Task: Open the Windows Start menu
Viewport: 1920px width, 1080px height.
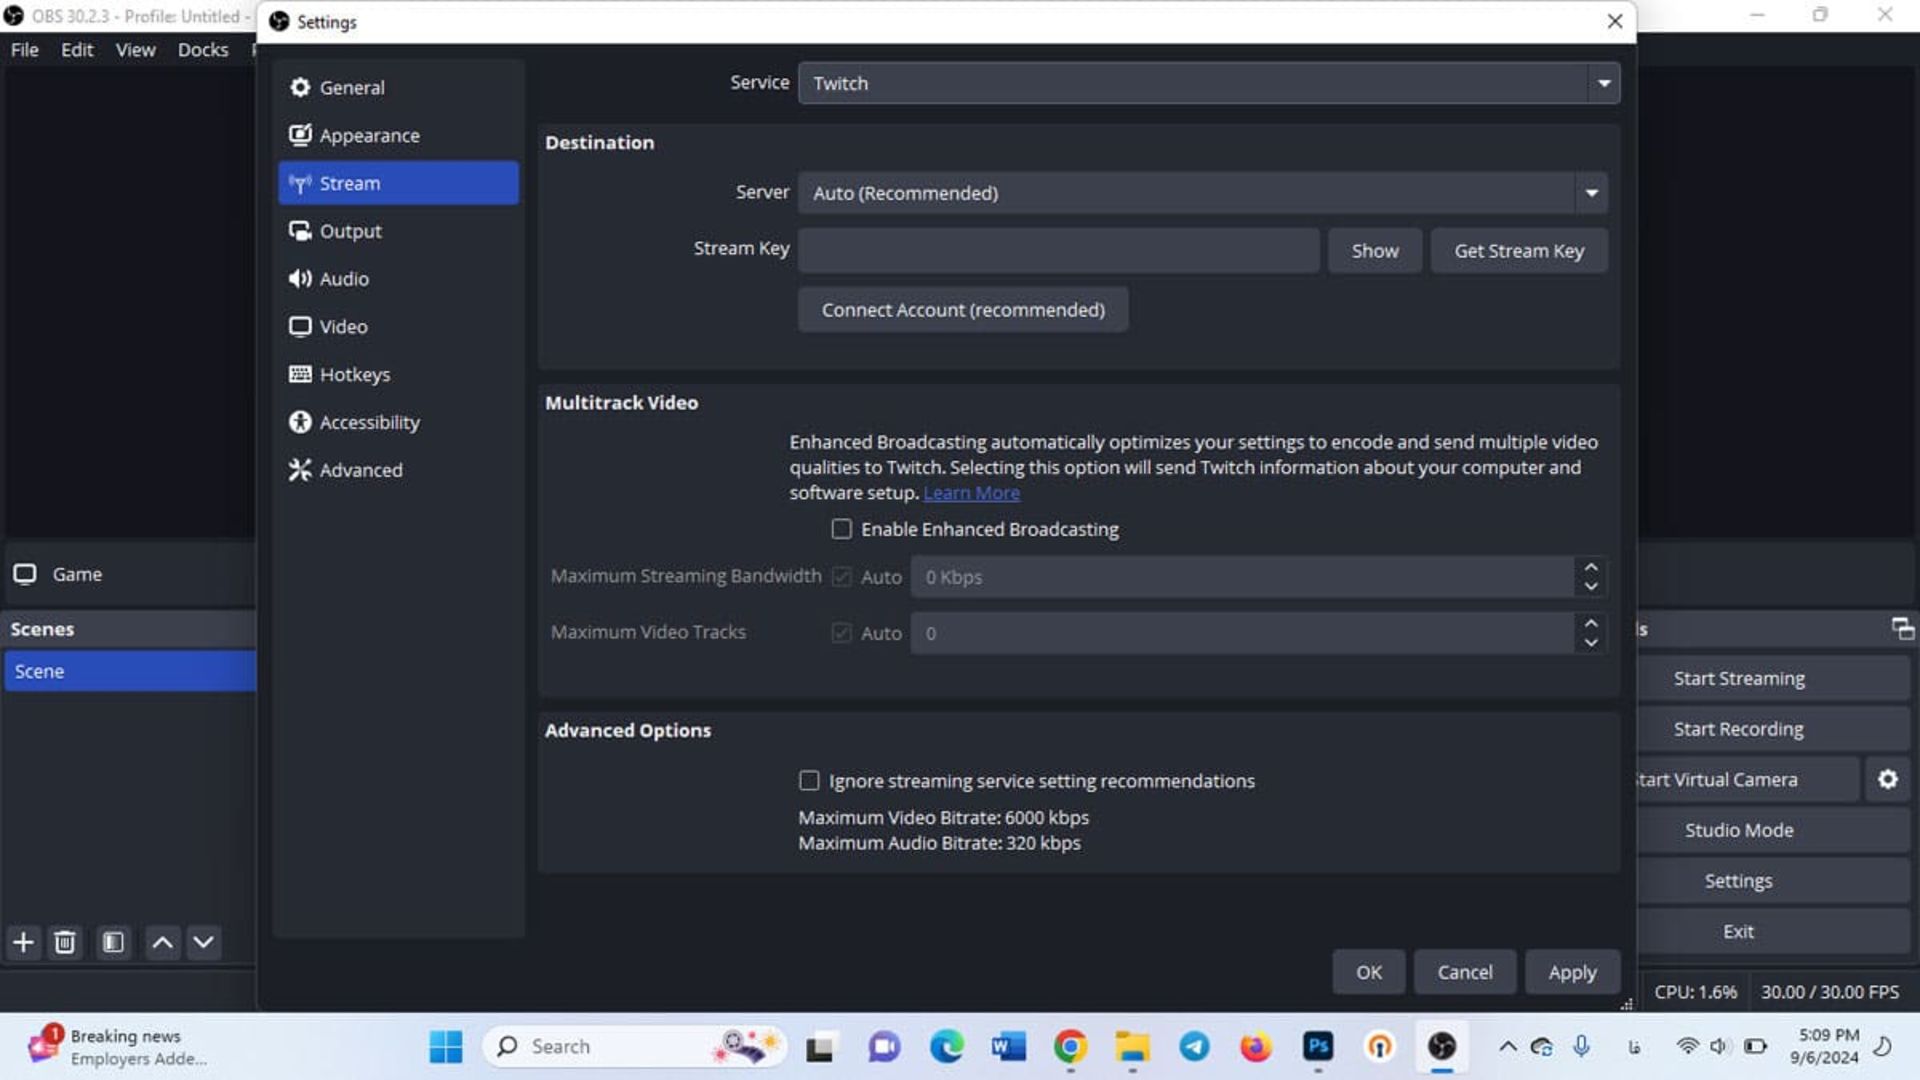Action: 445,1047
